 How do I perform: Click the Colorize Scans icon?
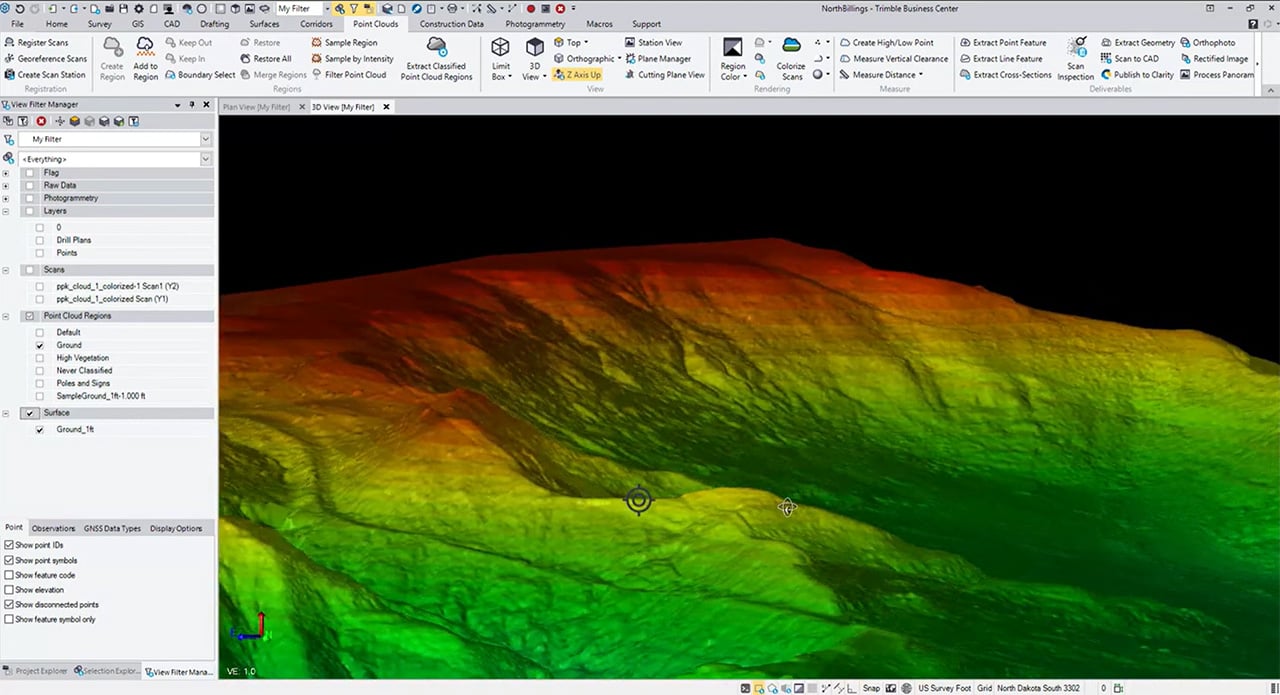792,46
